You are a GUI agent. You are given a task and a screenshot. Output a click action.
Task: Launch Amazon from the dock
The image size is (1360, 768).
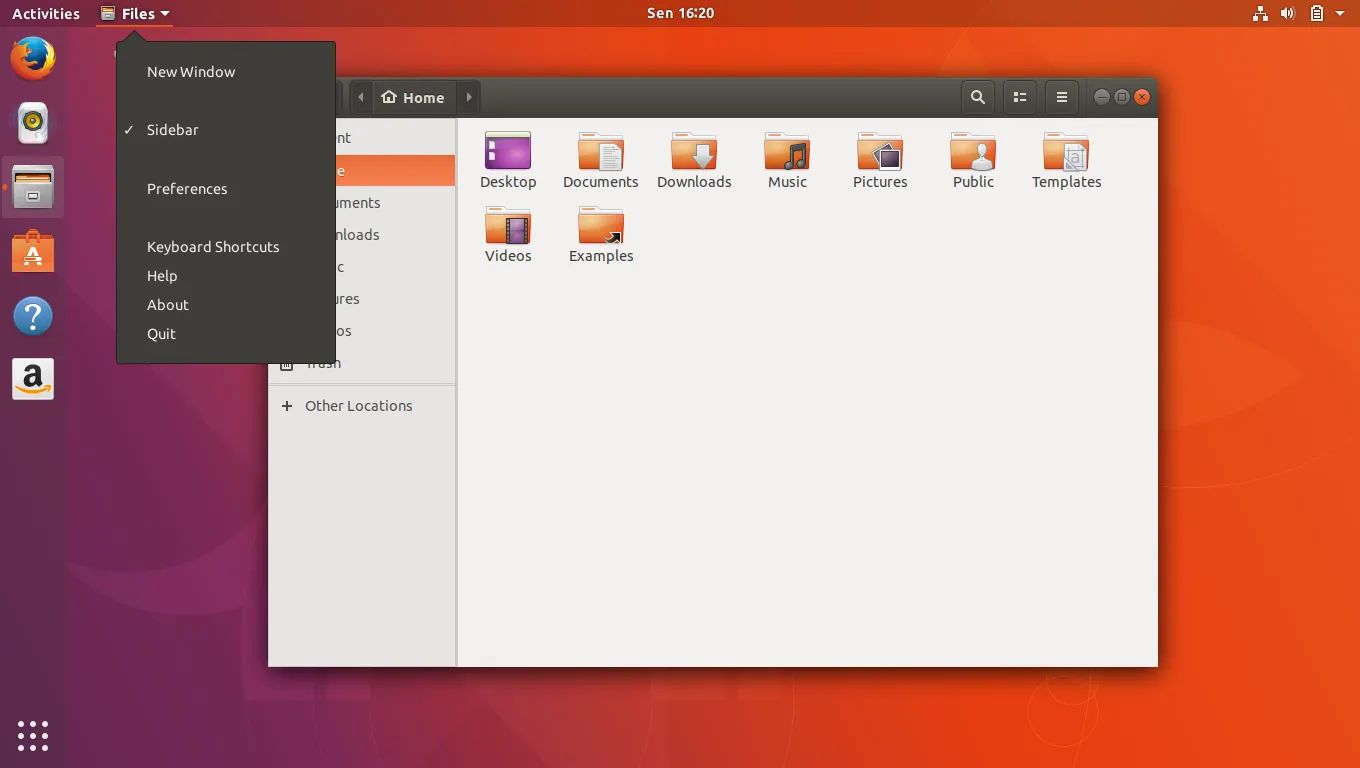33,380
